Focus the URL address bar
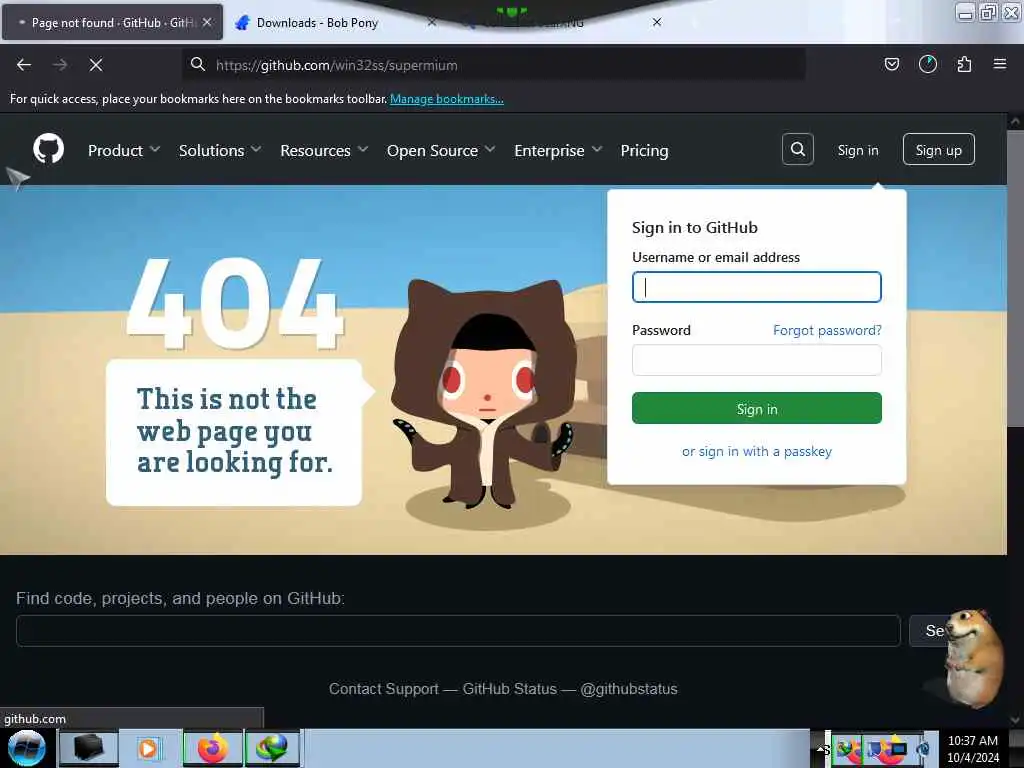This screenshot has width=1024, height=768. click(493, 65)
